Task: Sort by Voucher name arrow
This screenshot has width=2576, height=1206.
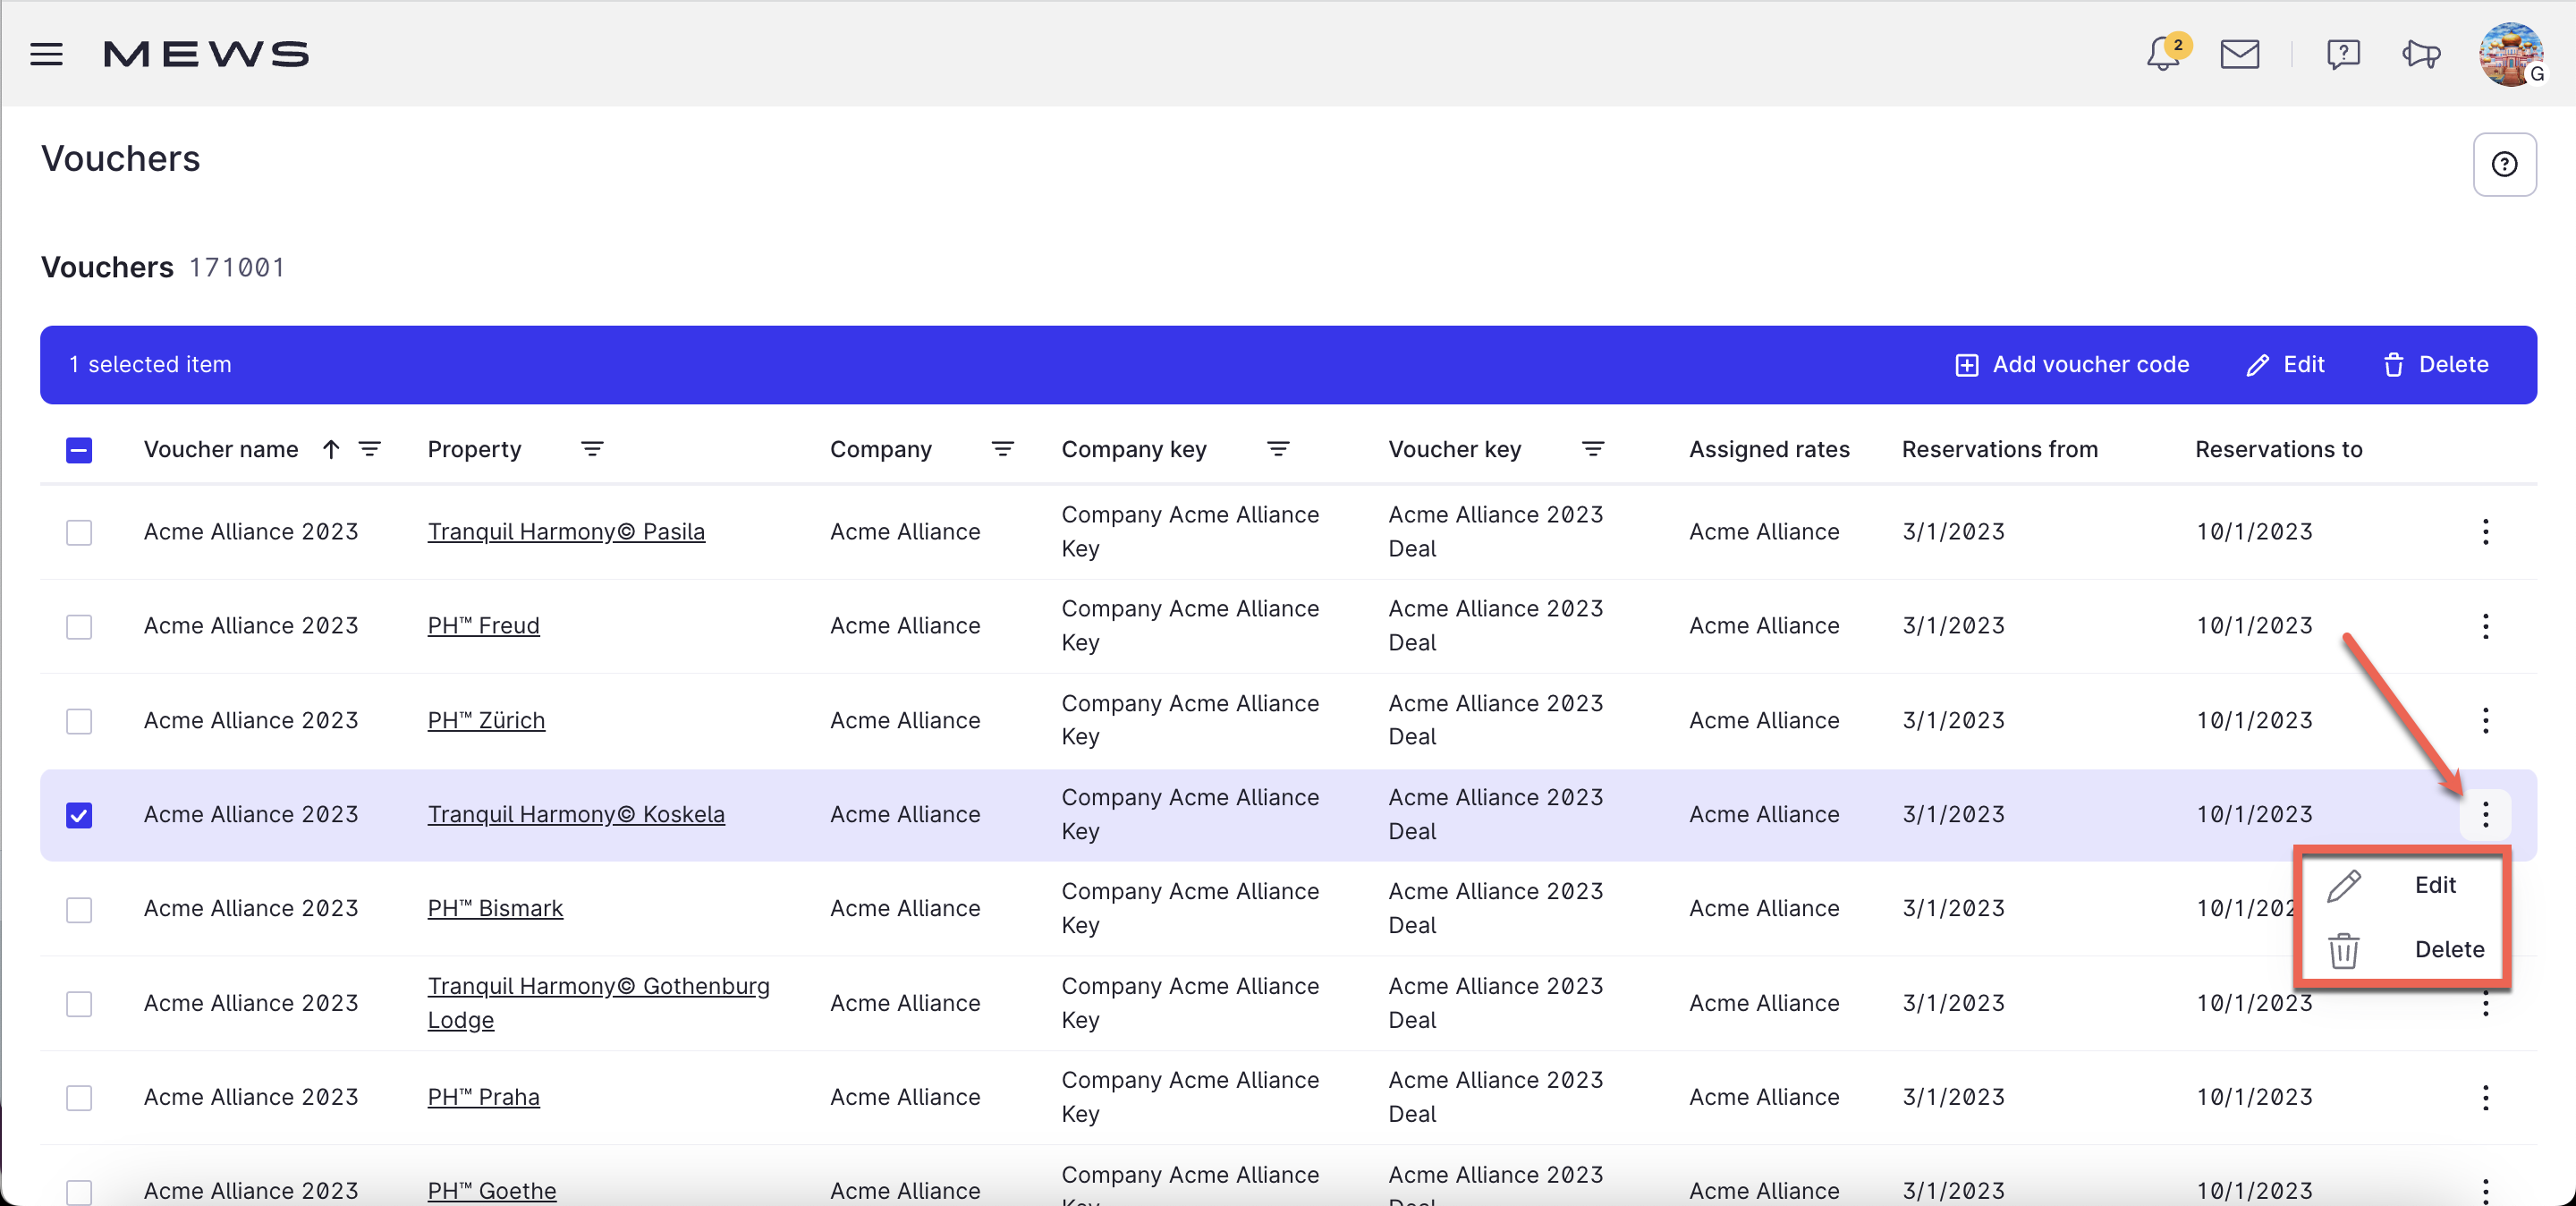Action: click(x=331, y=449)
